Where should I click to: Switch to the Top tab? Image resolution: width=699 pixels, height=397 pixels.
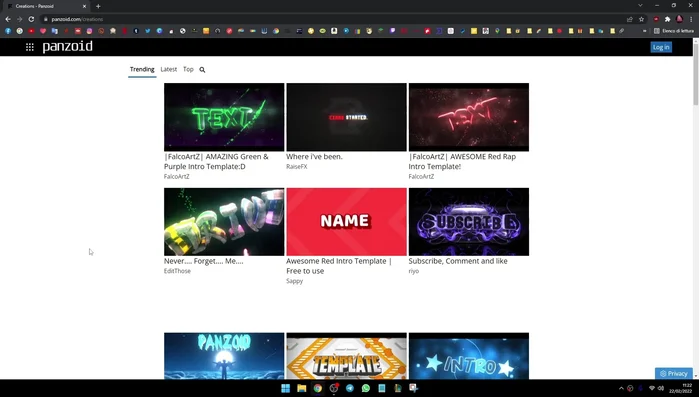pos(188,70)
